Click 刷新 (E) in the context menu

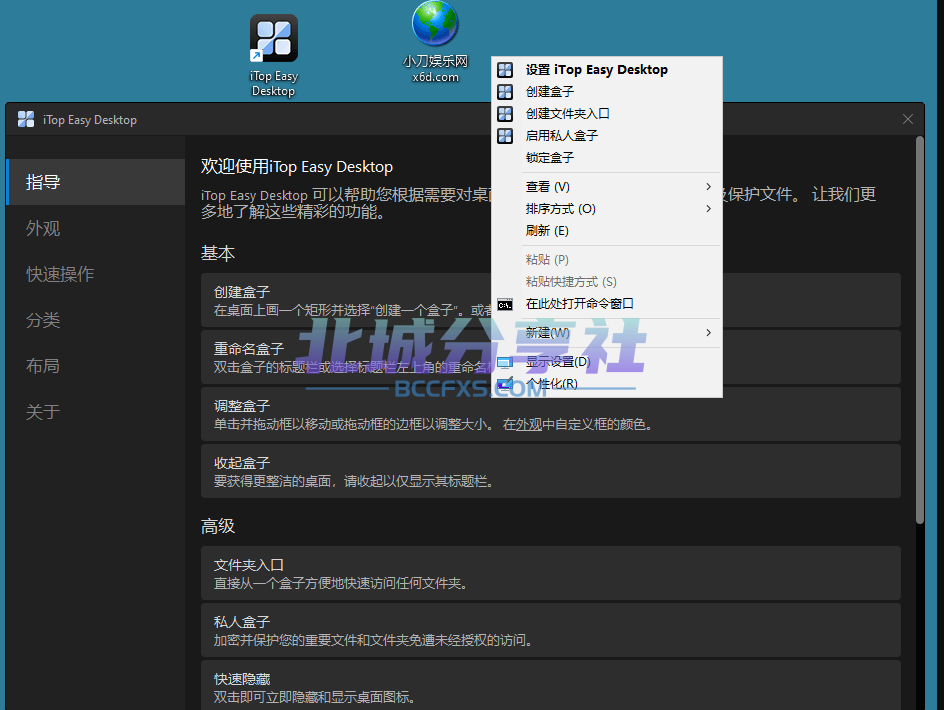(x=607, y=231)
